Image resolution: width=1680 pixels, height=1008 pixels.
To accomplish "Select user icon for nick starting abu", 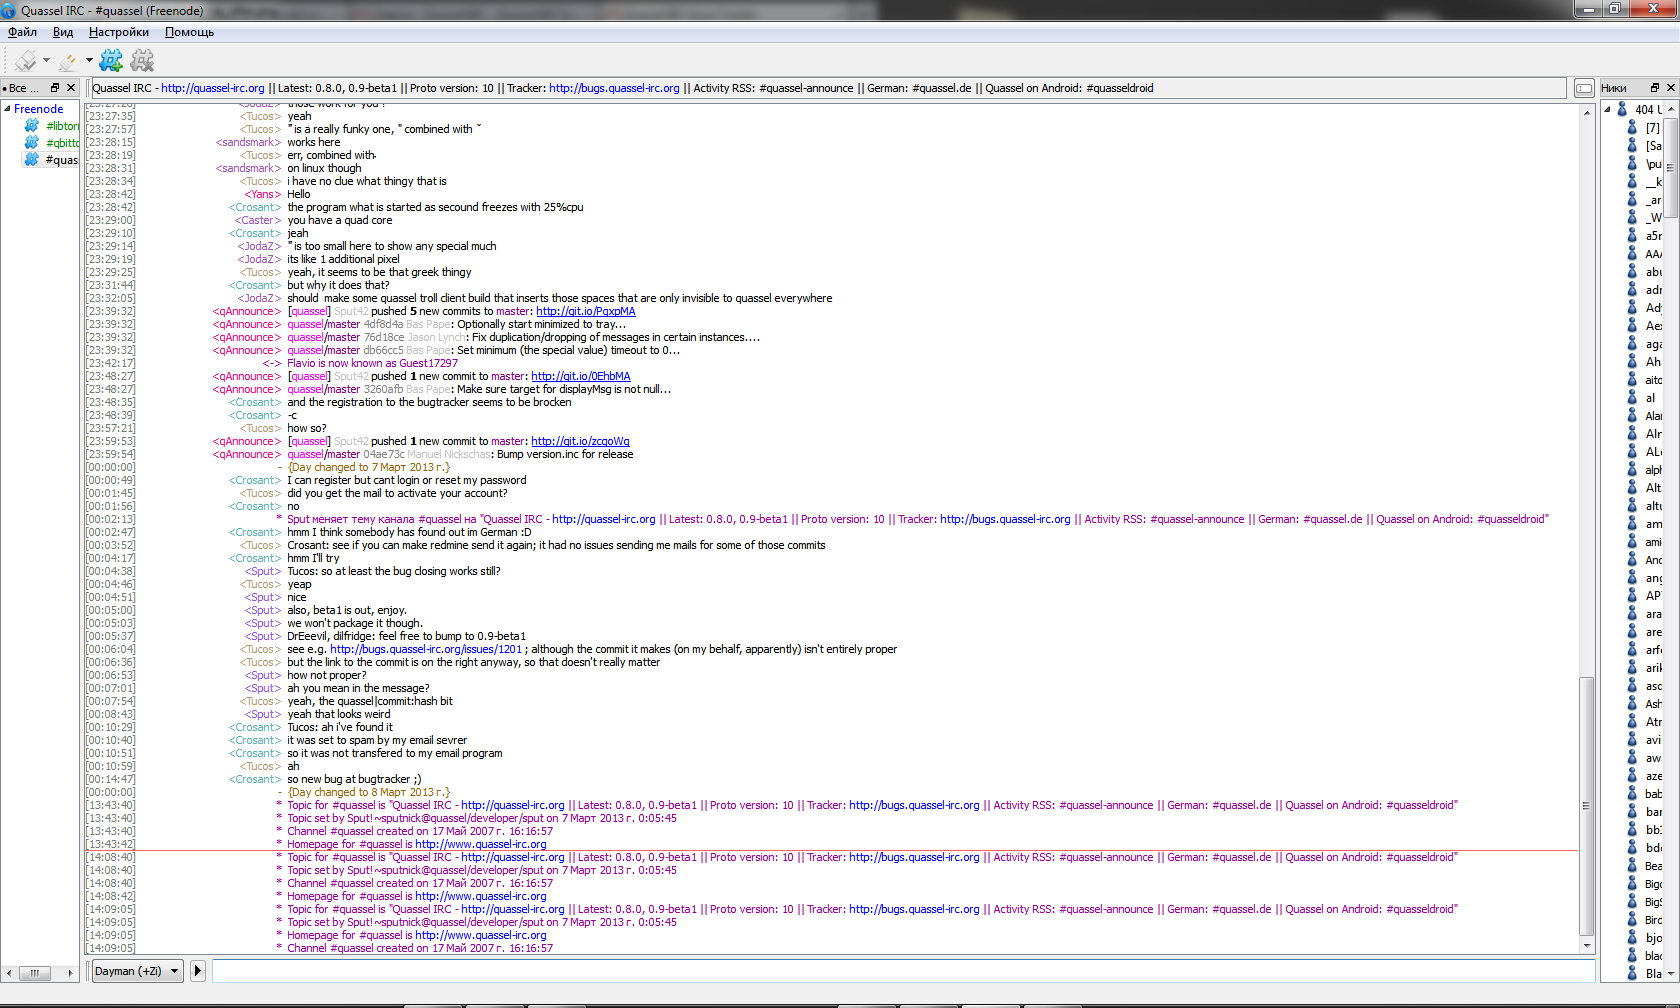I will [1632, 271].
